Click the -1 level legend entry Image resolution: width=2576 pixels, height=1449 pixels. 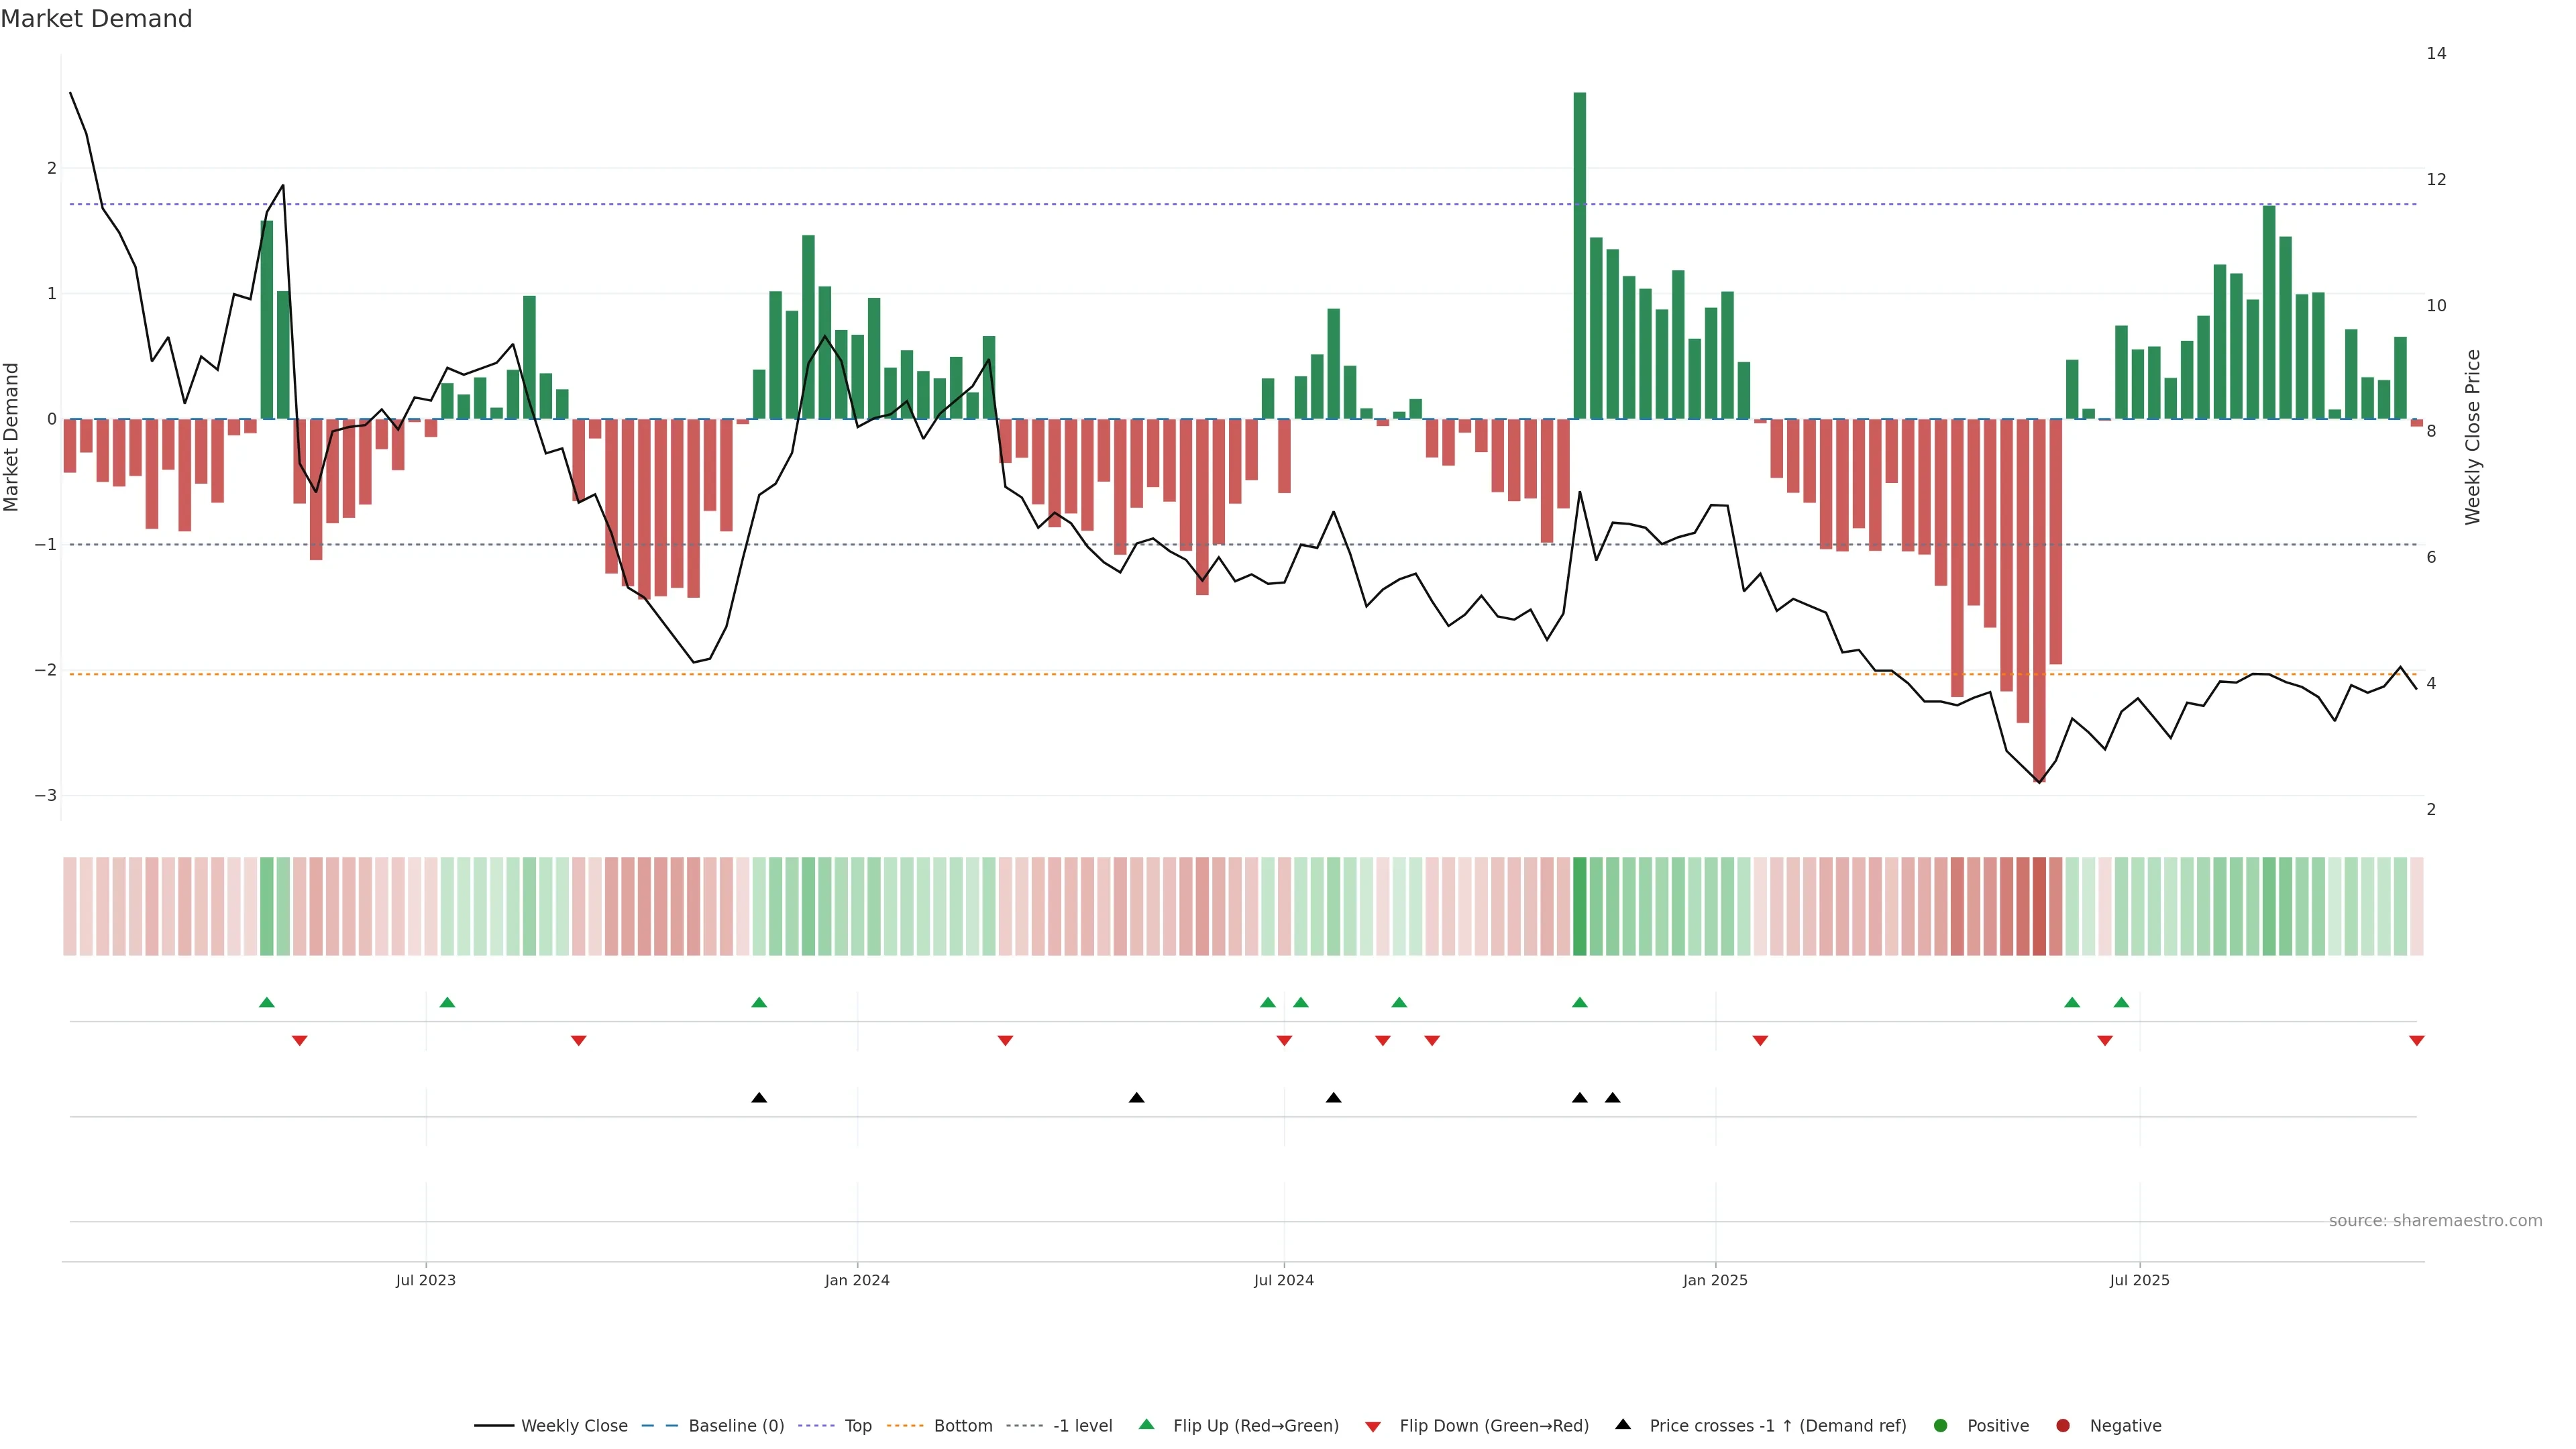coord(1082,1425)
